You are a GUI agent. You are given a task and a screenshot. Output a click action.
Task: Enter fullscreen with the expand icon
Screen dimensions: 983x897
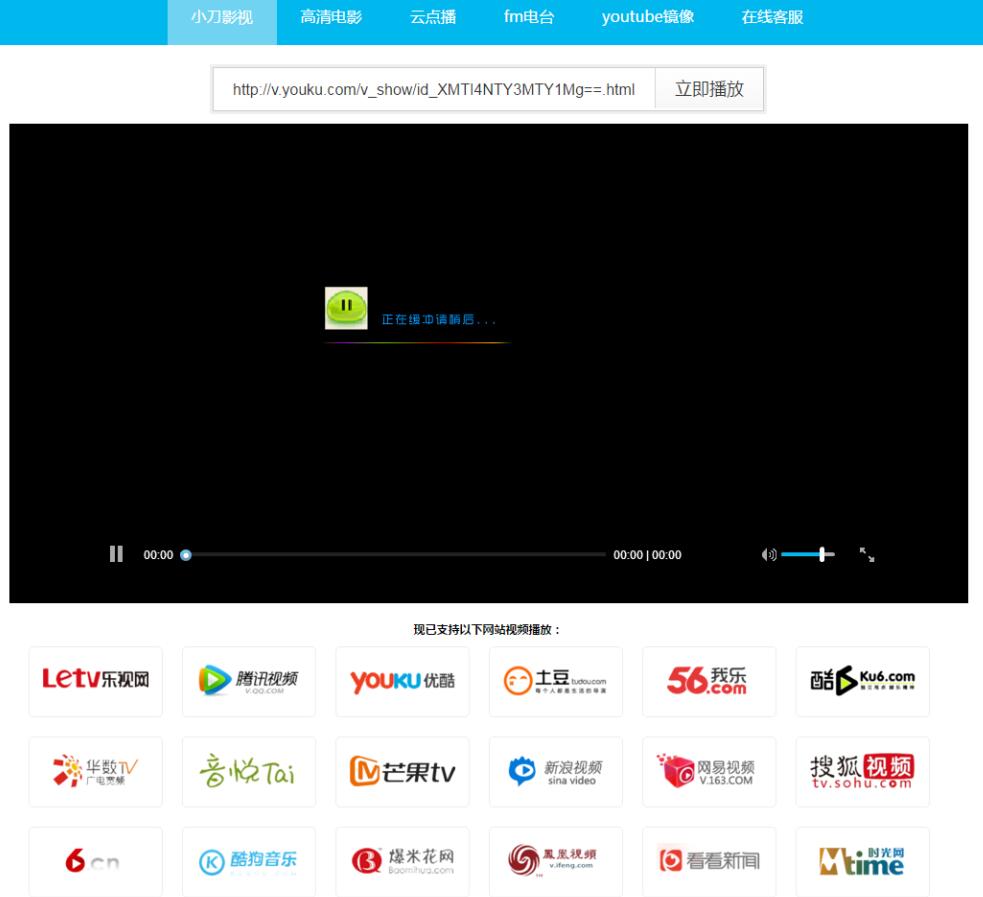[x=866, y=555]
